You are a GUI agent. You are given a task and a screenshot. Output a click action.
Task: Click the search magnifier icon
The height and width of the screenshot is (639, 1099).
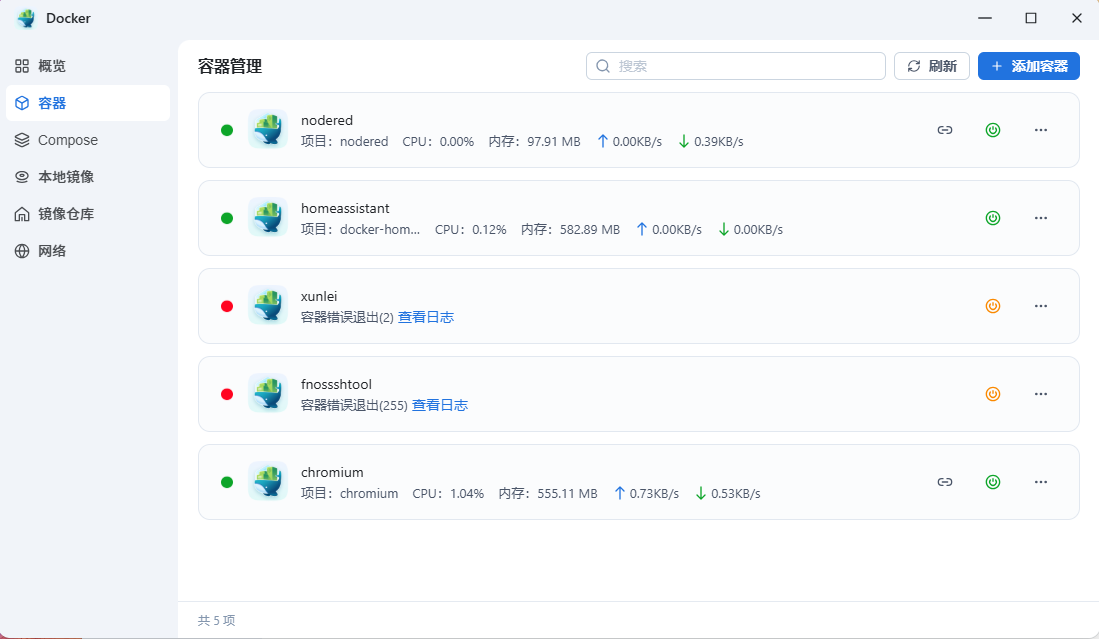coord(603,66)
